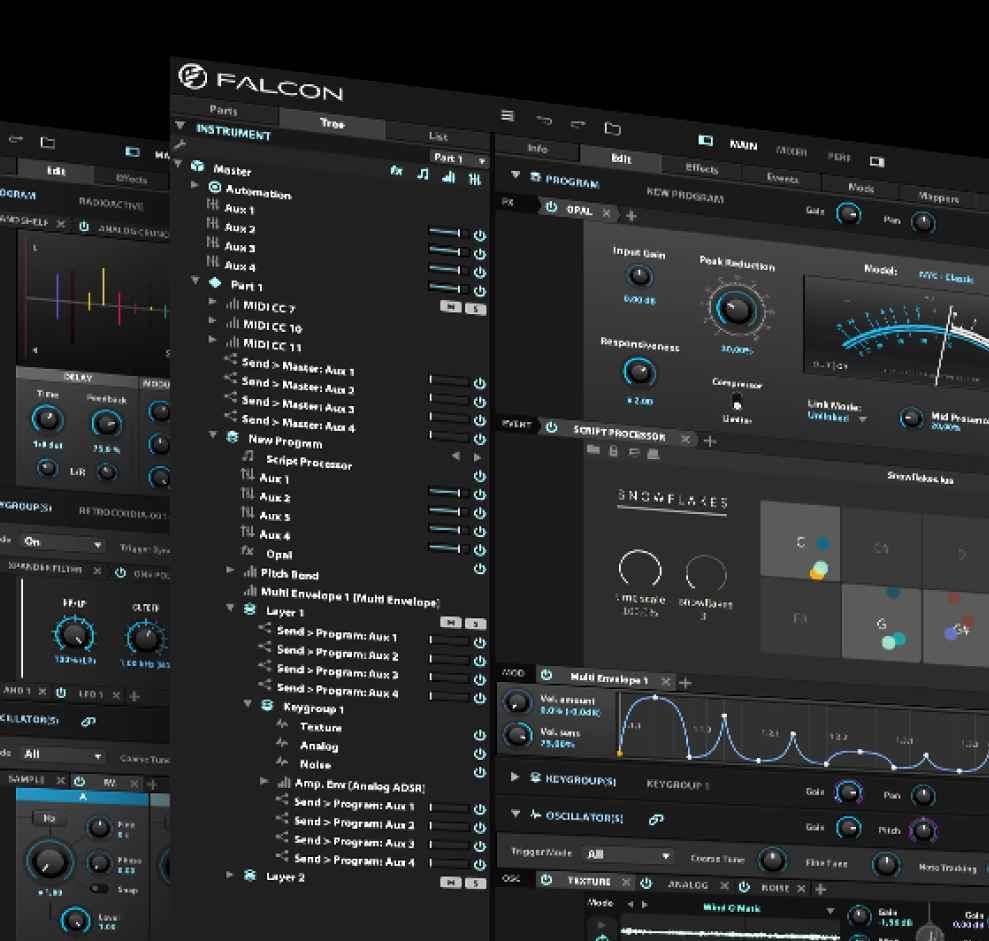The image size is (989, 941).
Task: Expand the KEYGROUP(S) section
Action: click(x=515, y=777)
